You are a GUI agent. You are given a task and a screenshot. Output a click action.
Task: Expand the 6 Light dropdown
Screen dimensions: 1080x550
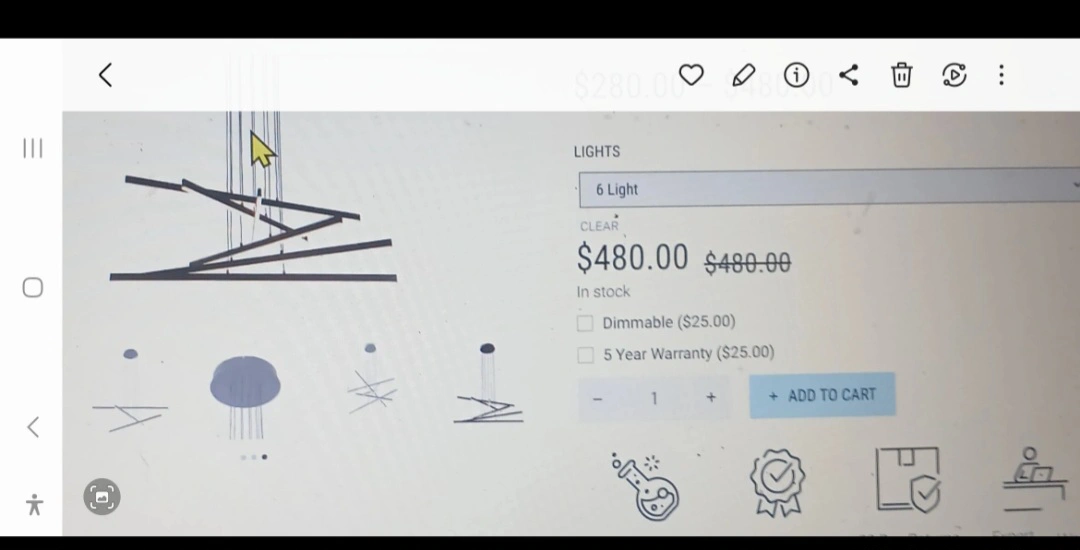pos(829,189)
